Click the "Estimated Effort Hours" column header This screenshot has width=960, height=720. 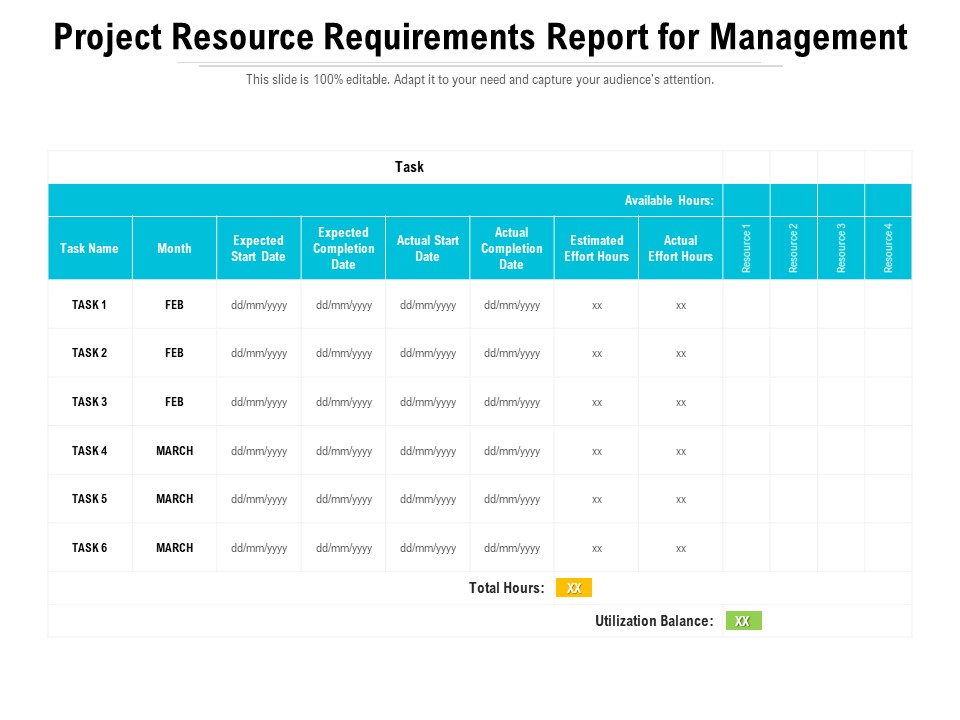tap(596, 248)
